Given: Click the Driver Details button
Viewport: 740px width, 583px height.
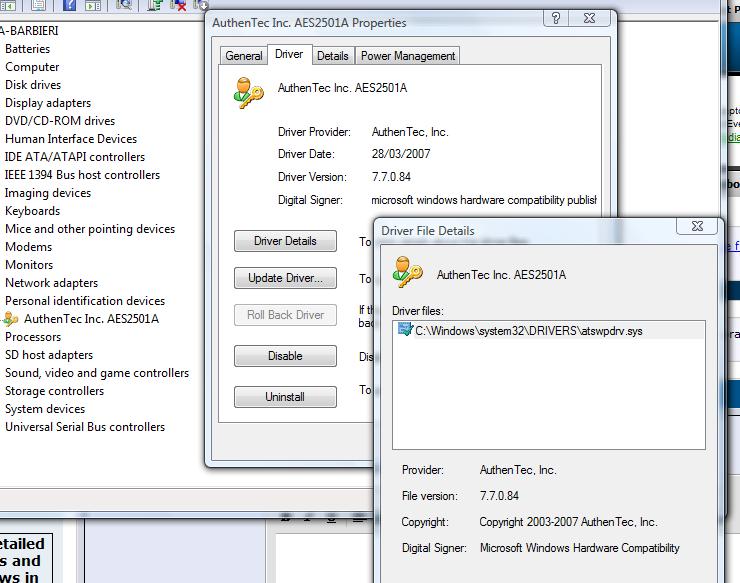Looking at the screenshot, I should [x=285, y=241].
